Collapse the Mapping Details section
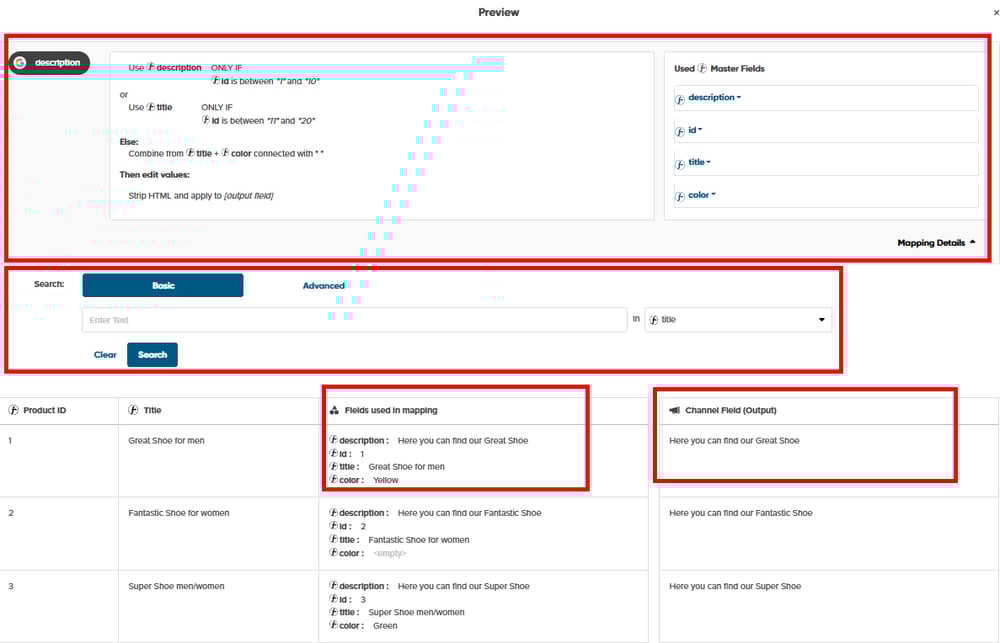This screenshot has width=1000, height=643. pyautogui.click(x=936, y=243)
